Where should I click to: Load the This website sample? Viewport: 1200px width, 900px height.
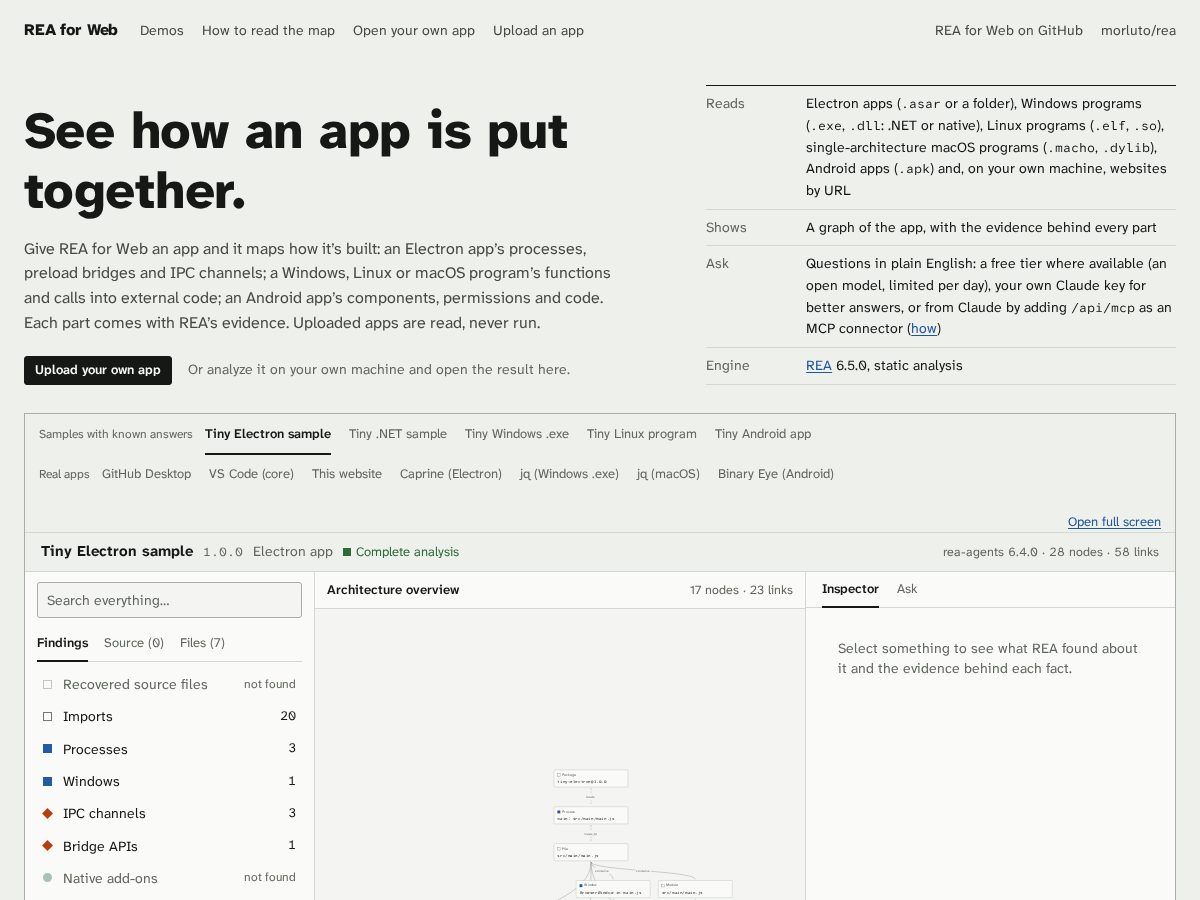coord(347,474)
